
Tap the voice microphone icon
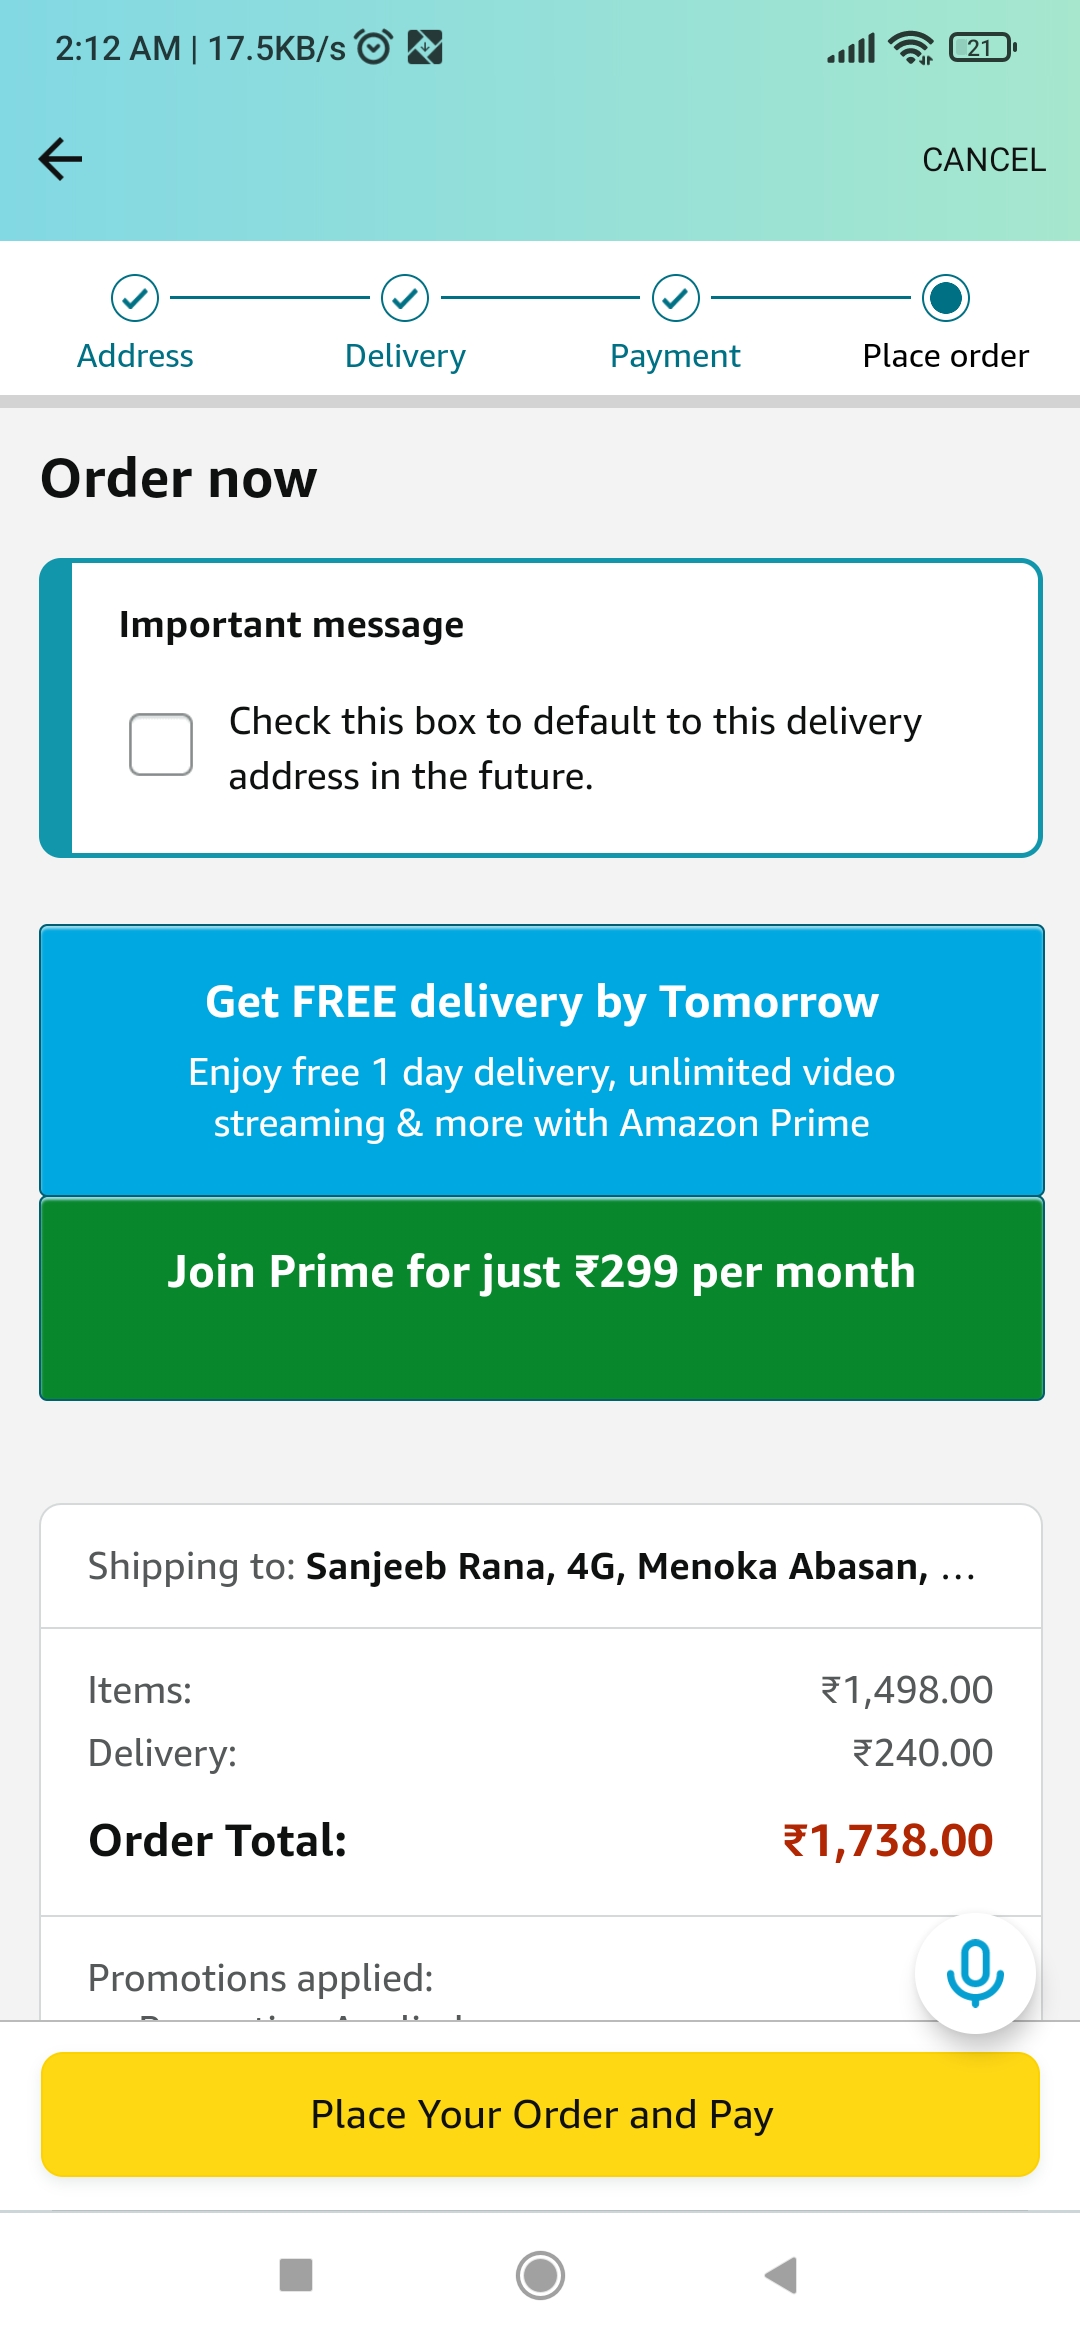click(x=975, y=1973)
